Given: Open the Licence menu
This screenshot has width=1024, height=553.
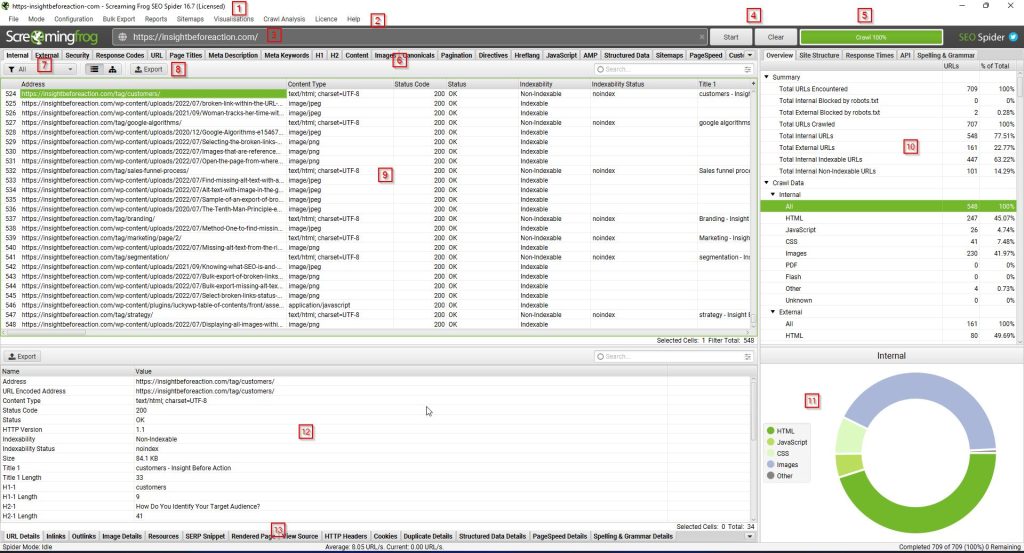Looking at the screenshot, I should (x=326, y=19).
